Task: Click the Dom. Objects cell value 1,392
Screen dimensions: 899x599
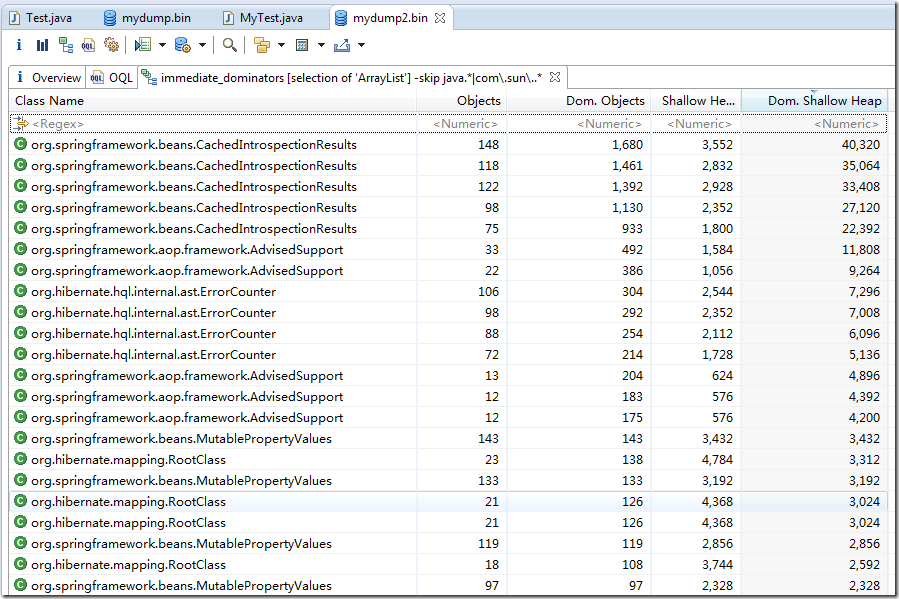Action: coord(627,186)
